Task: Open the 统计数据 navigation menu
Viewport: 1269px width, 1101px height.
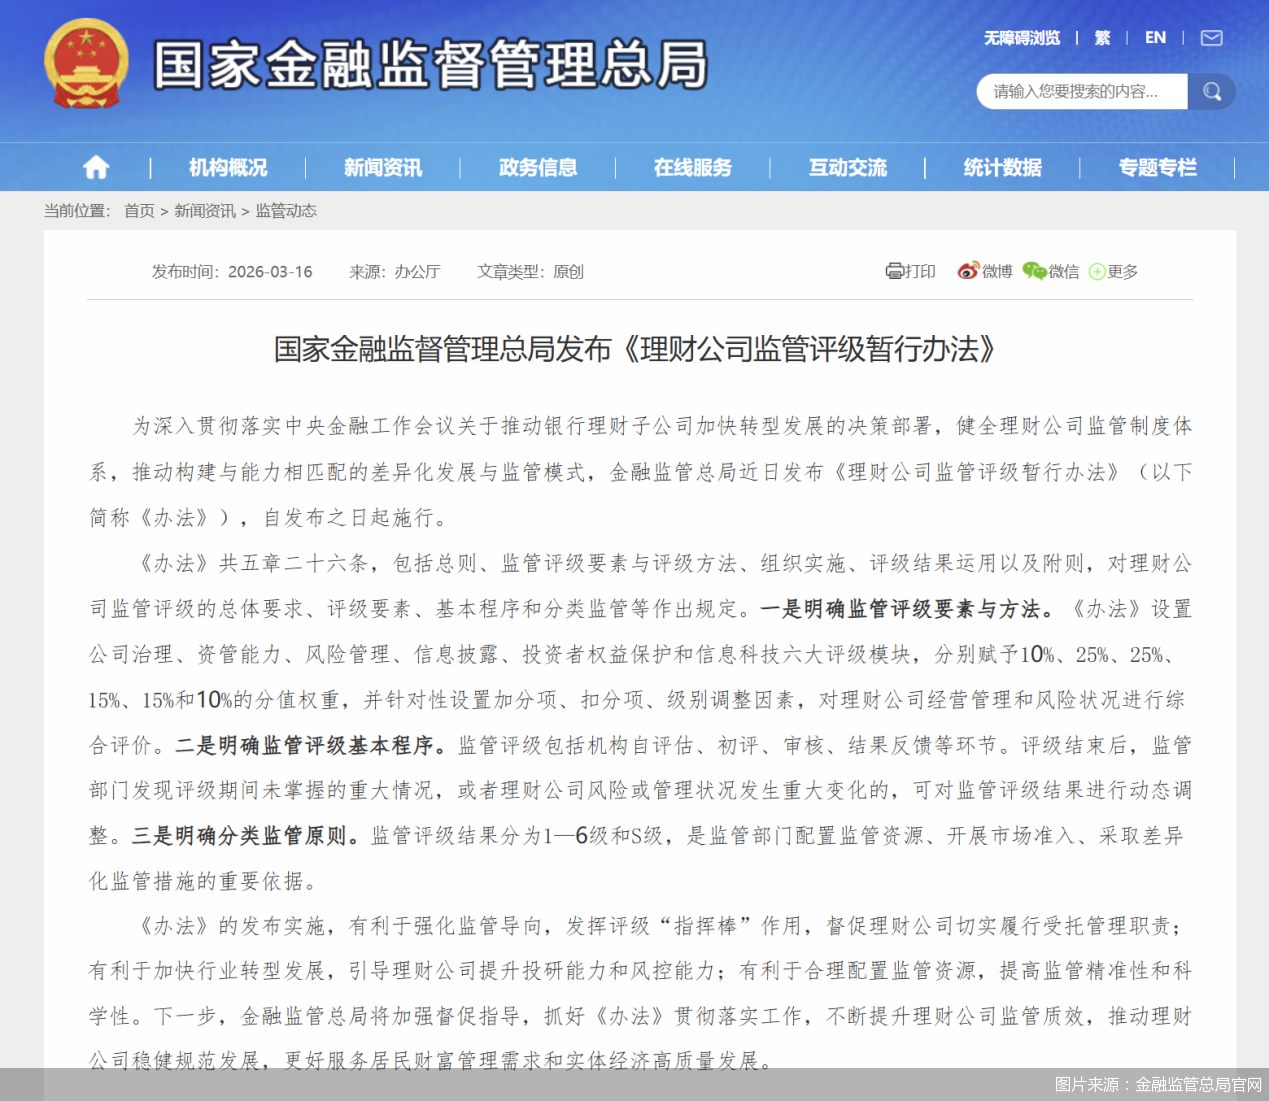Action: [1002, 167]
